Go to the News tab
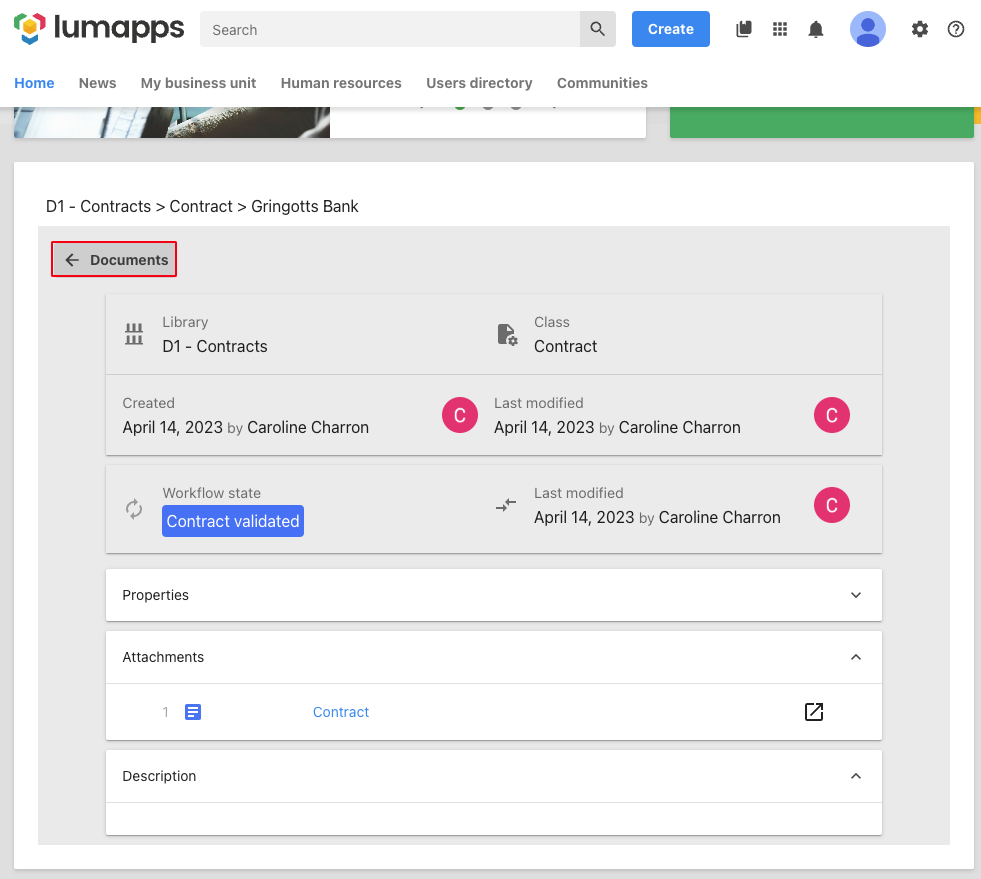This screenshot has height=879, width=981. coord(97,83)
